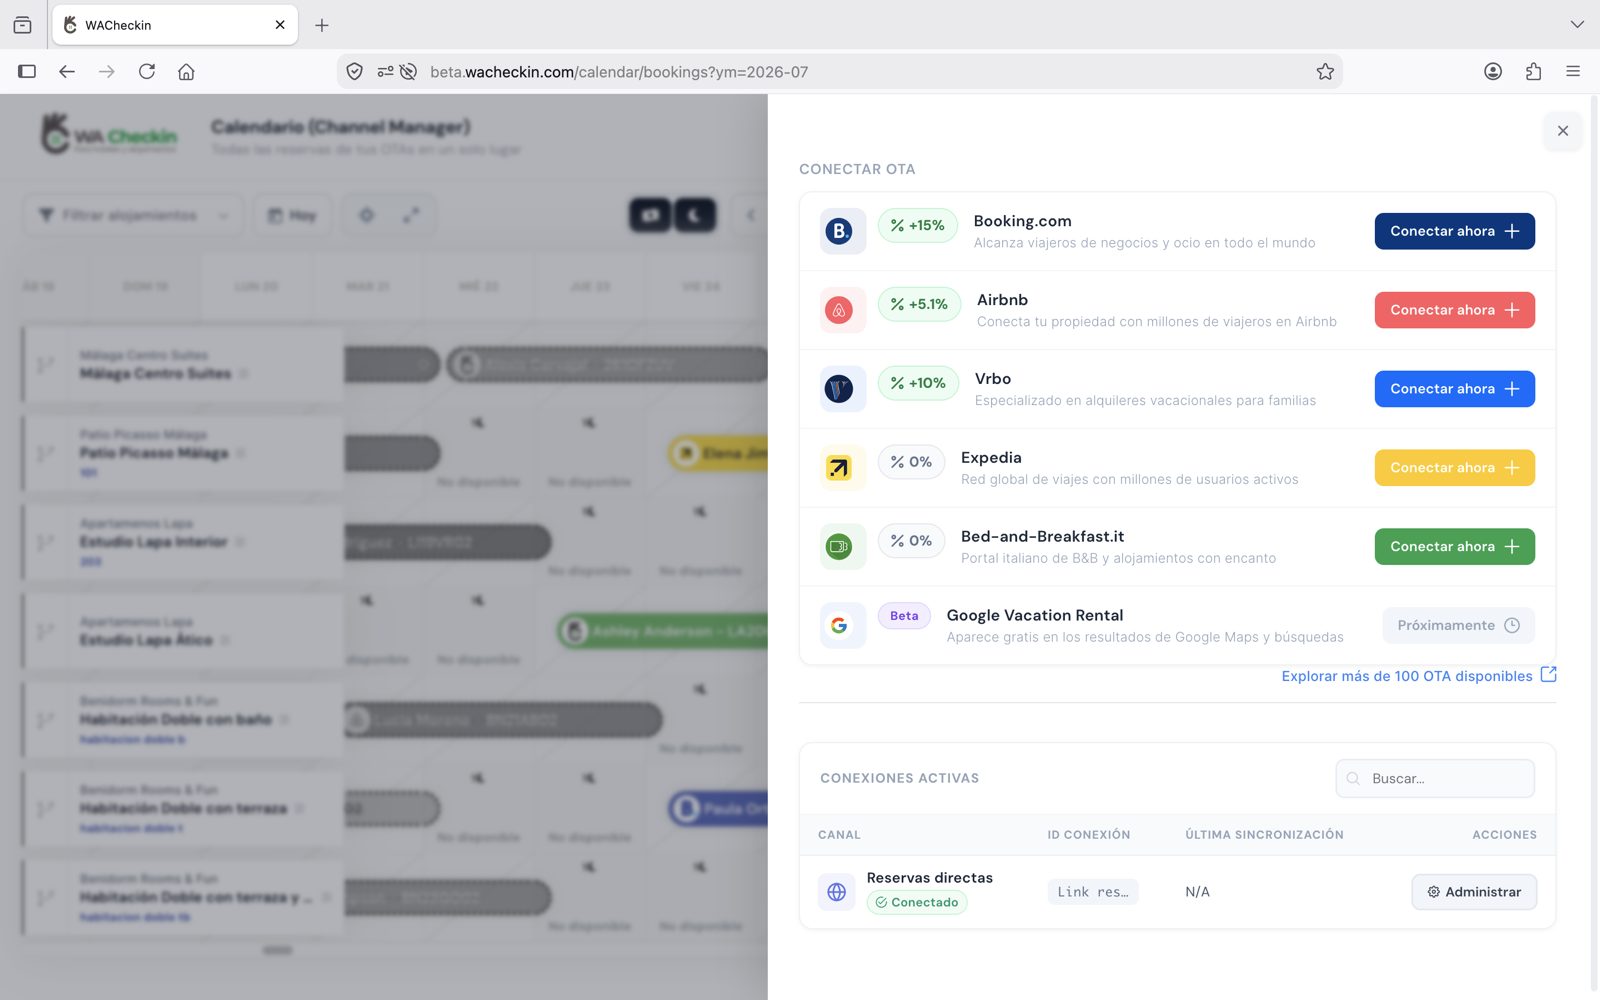Reload the page in browser toolbar
Image resolution: width=1600 pixels, height=1000 pixels.
(147, 72)
